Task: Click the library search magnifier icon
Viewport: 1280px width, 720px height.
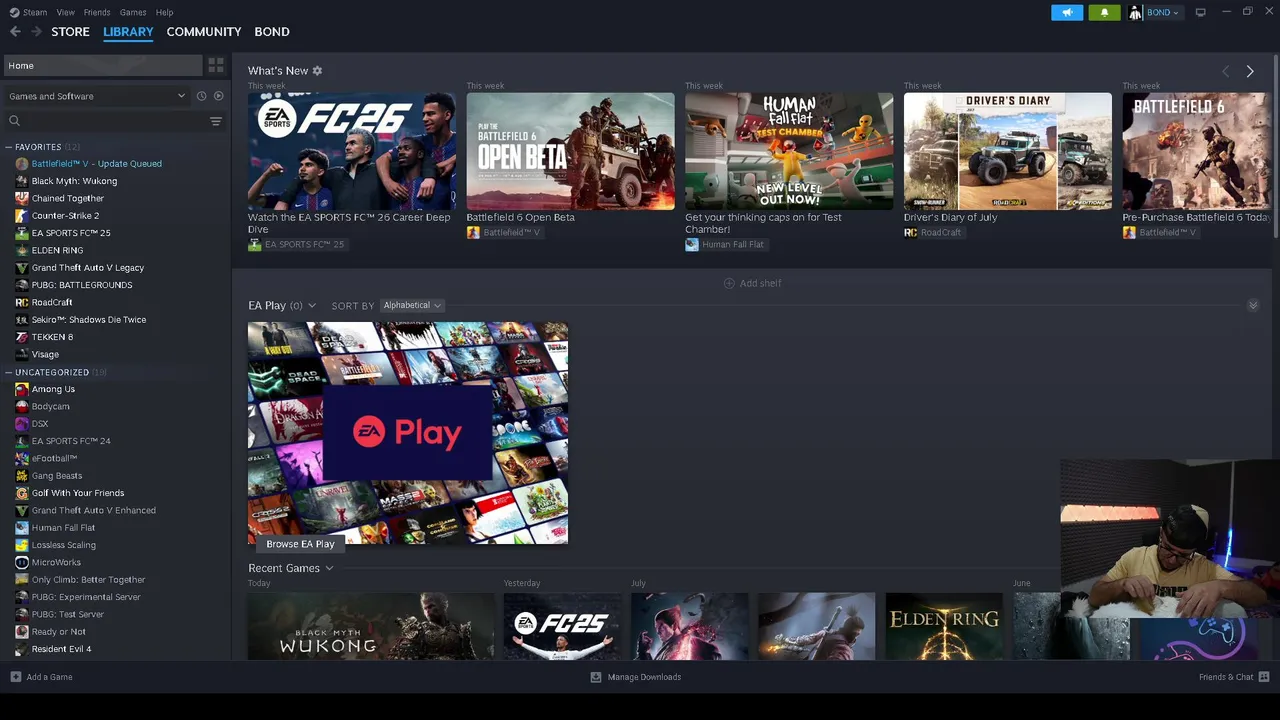Action: pos(15,121)
